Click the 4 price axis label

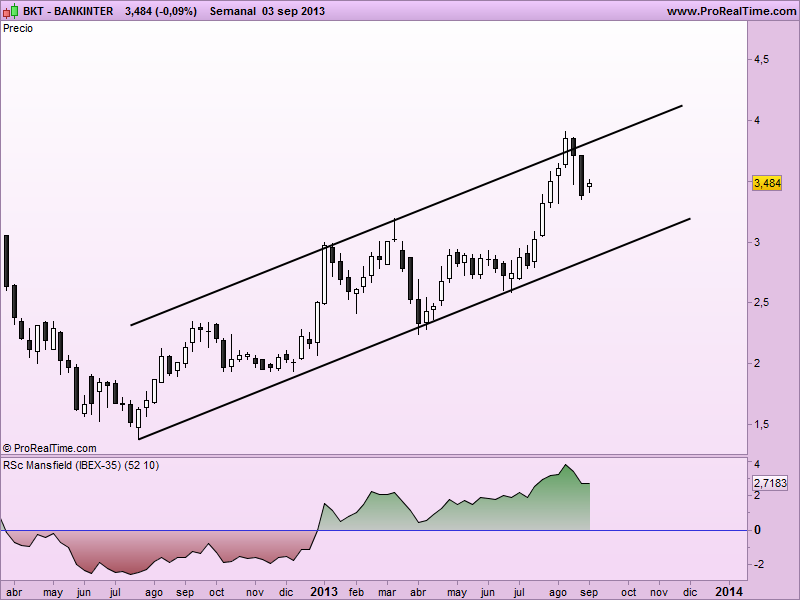[757, 120]
